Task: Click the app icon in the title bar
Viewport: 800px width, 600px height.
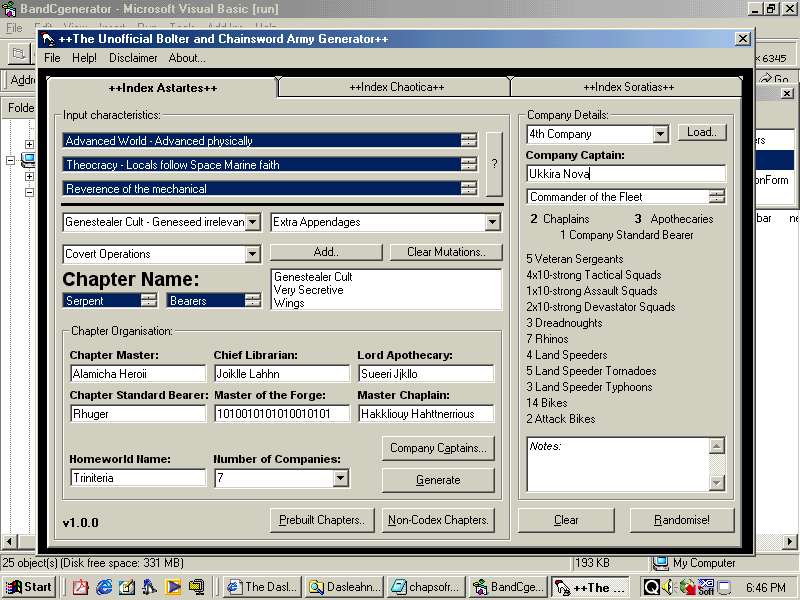Action: pos(48,39)
